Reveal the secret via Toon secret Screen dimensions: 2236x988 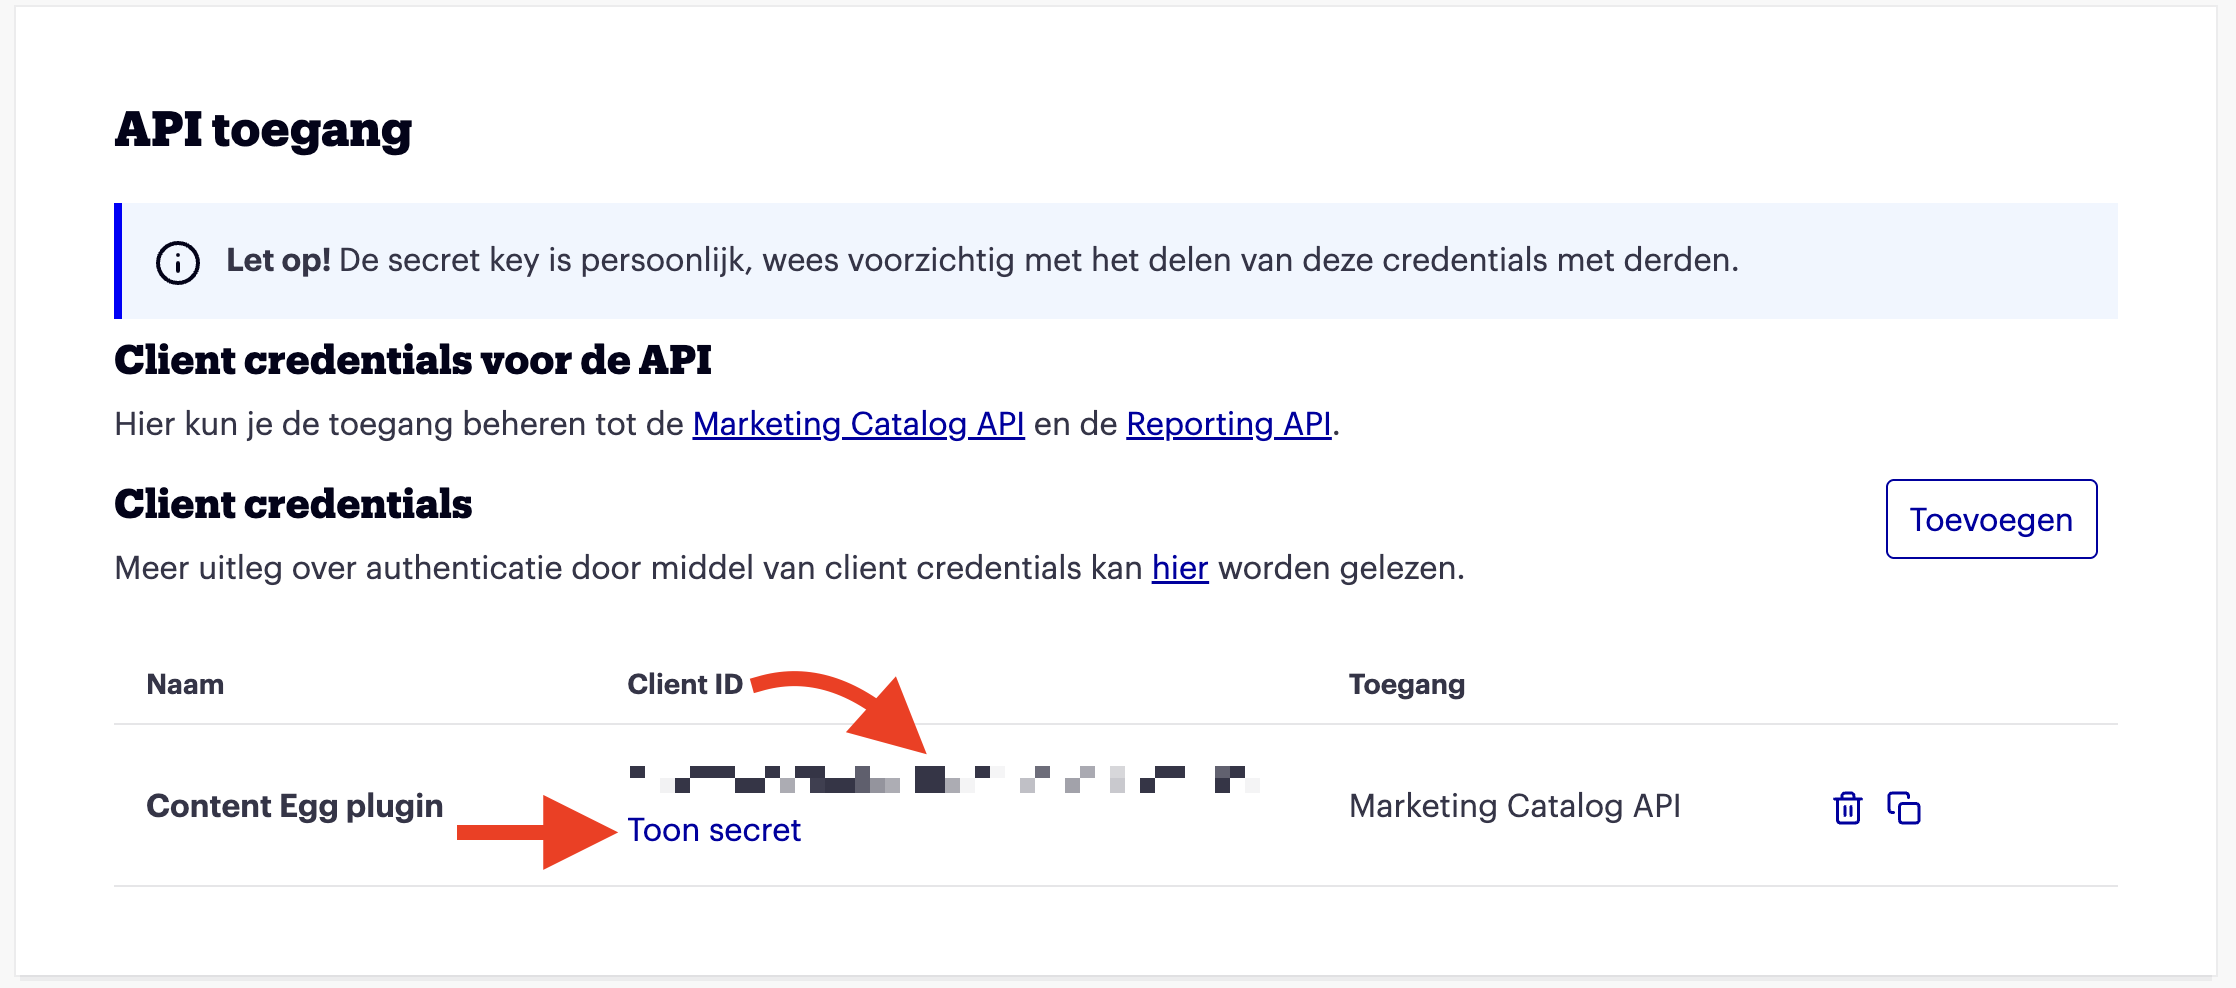(x=714, y=830)
